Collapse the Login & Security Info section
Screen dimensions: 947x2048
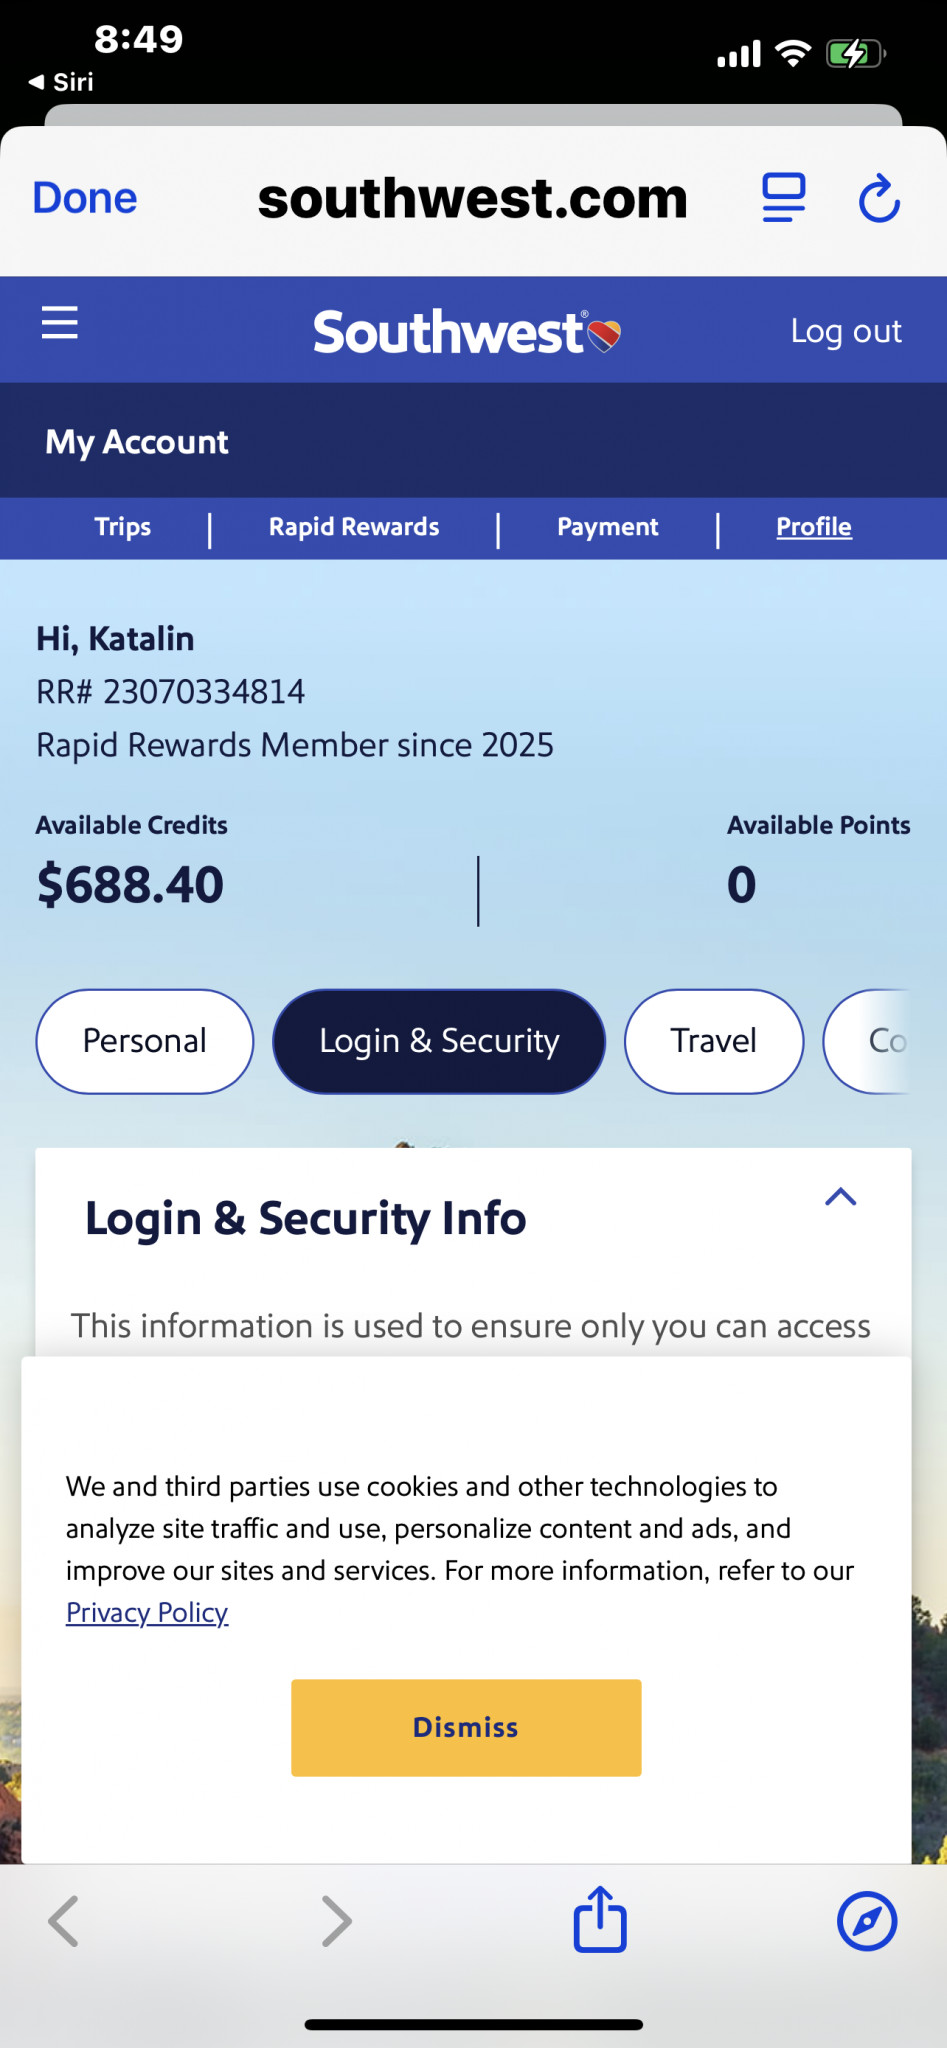[840, 1197]
